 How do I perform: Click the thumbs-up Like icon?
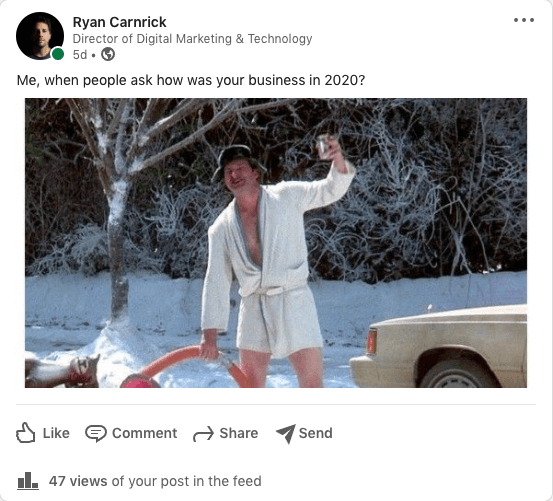pyautogui.click(x=26, y=432)
